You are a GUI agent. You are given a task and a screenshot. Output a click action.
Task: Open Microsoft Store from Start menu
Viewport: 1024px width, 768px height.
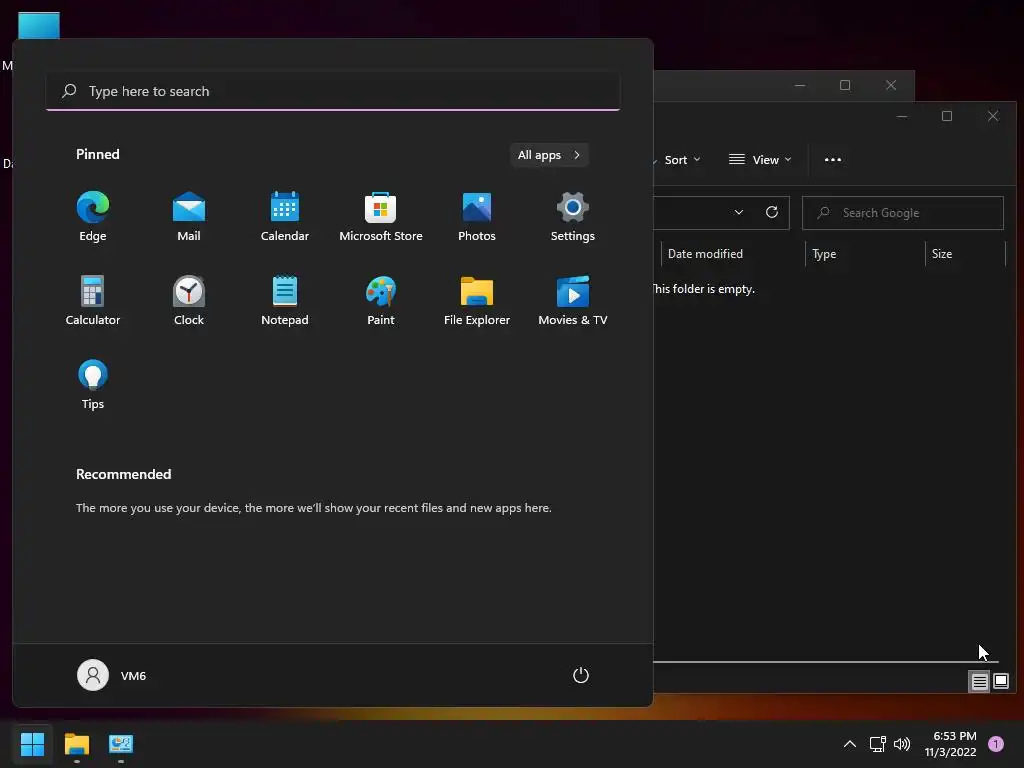381,216
